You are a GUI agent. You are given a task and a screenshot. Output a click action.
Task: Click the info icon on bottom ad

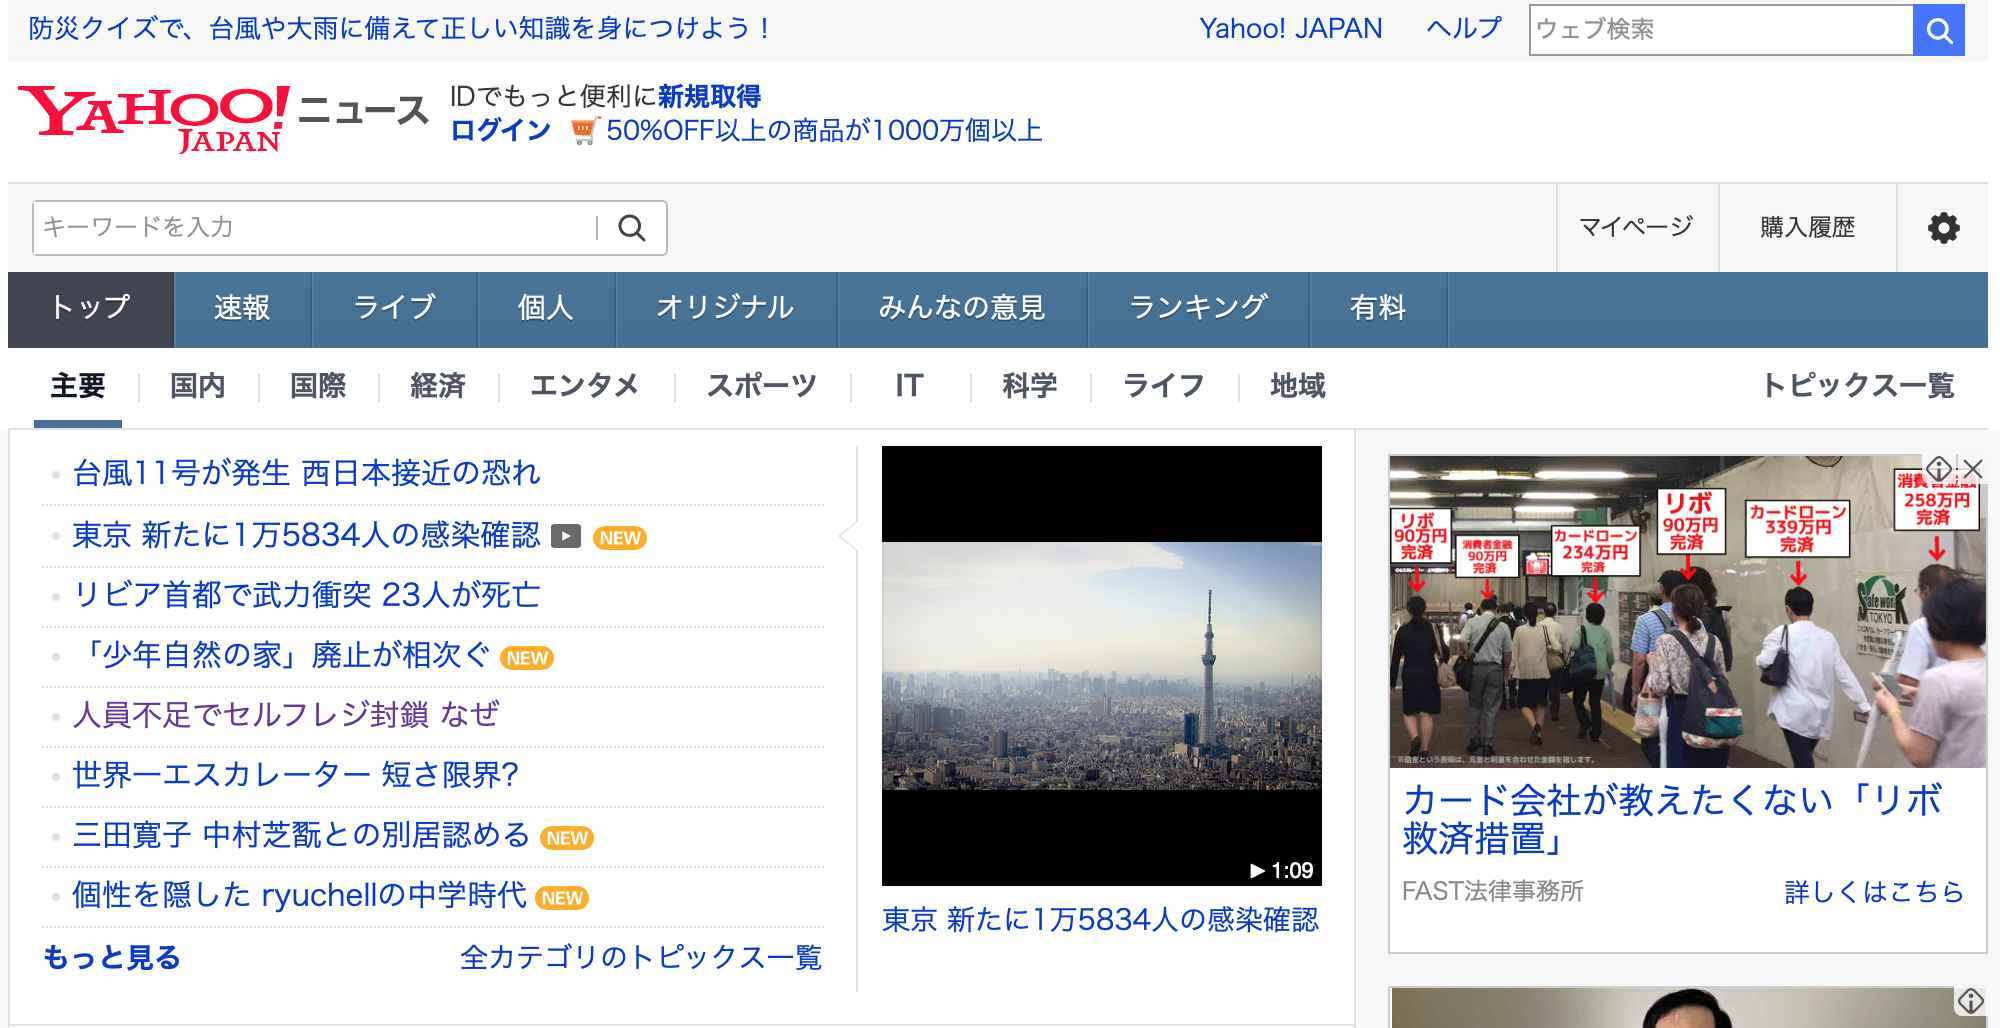coord(1970,1000)
